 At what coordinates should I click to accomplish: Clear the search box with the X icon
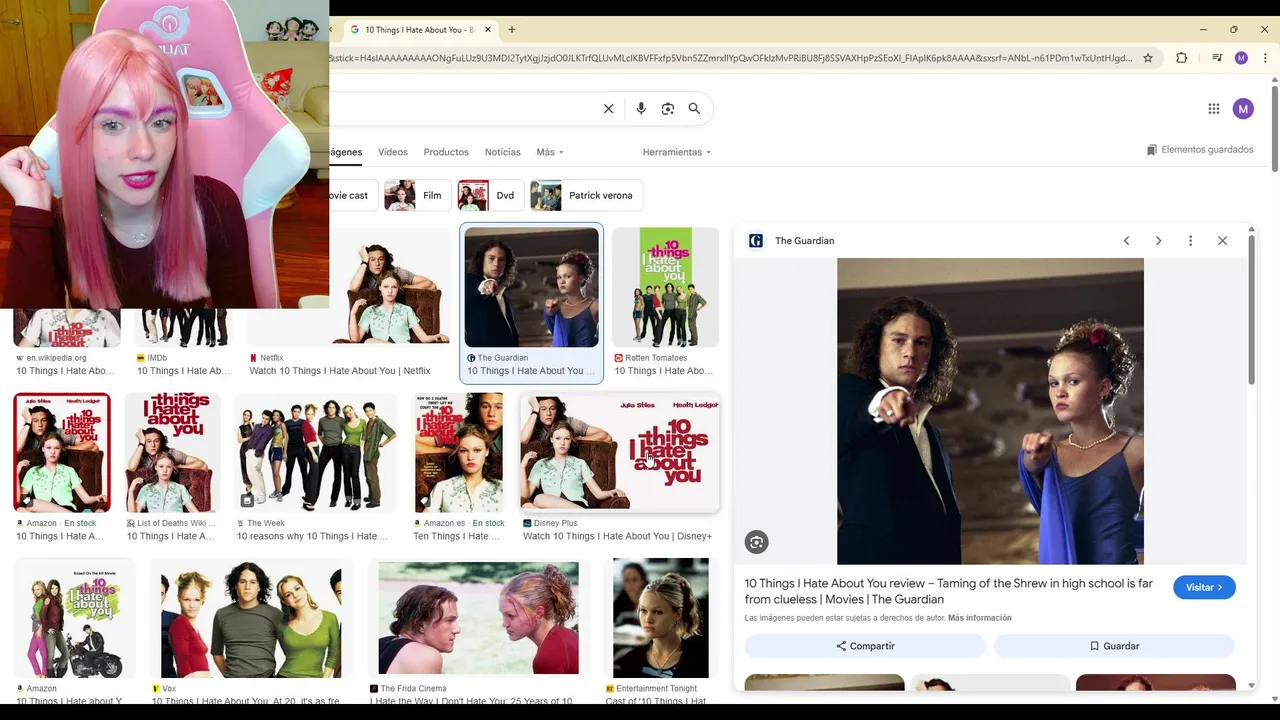coord(608,109)
